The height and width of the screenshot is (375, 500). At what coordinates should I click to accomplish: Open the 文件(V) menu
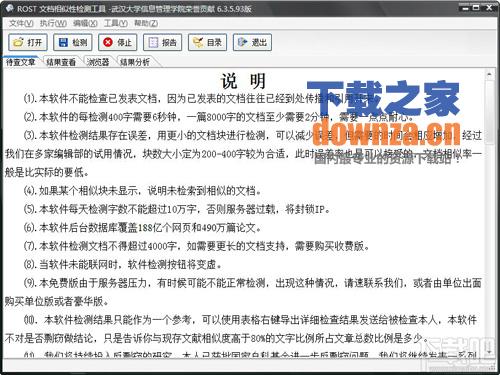point(21,23)
